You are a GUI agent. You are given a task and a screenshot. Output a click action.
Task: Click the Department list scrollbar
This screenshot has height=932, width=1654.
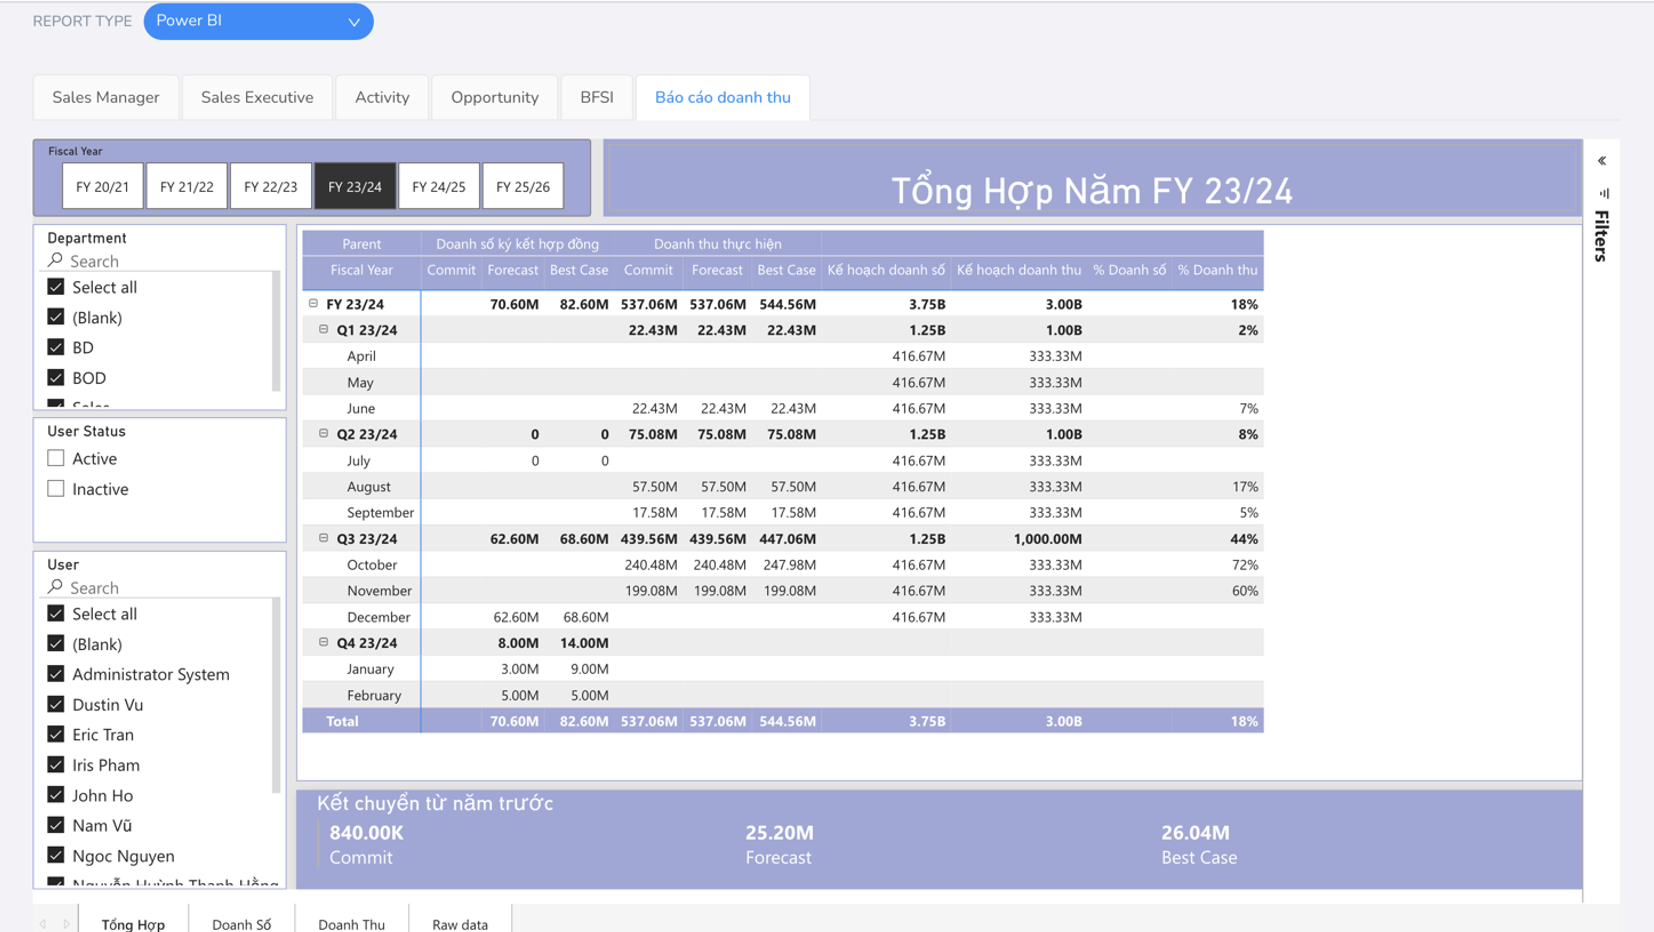[x=276, y=331]
